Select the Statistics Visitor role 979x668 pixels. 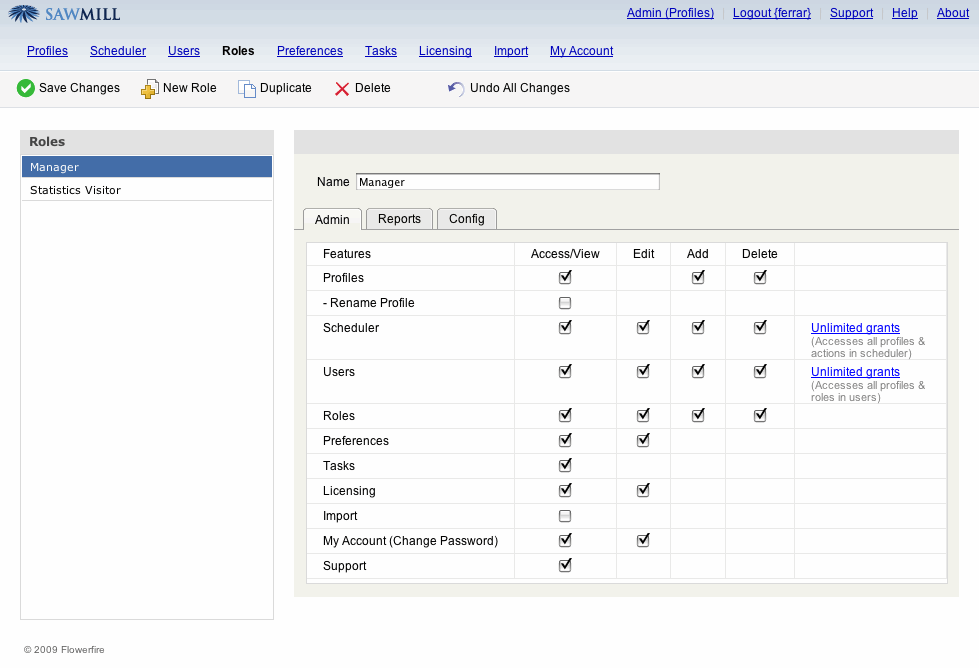[76, 190]
